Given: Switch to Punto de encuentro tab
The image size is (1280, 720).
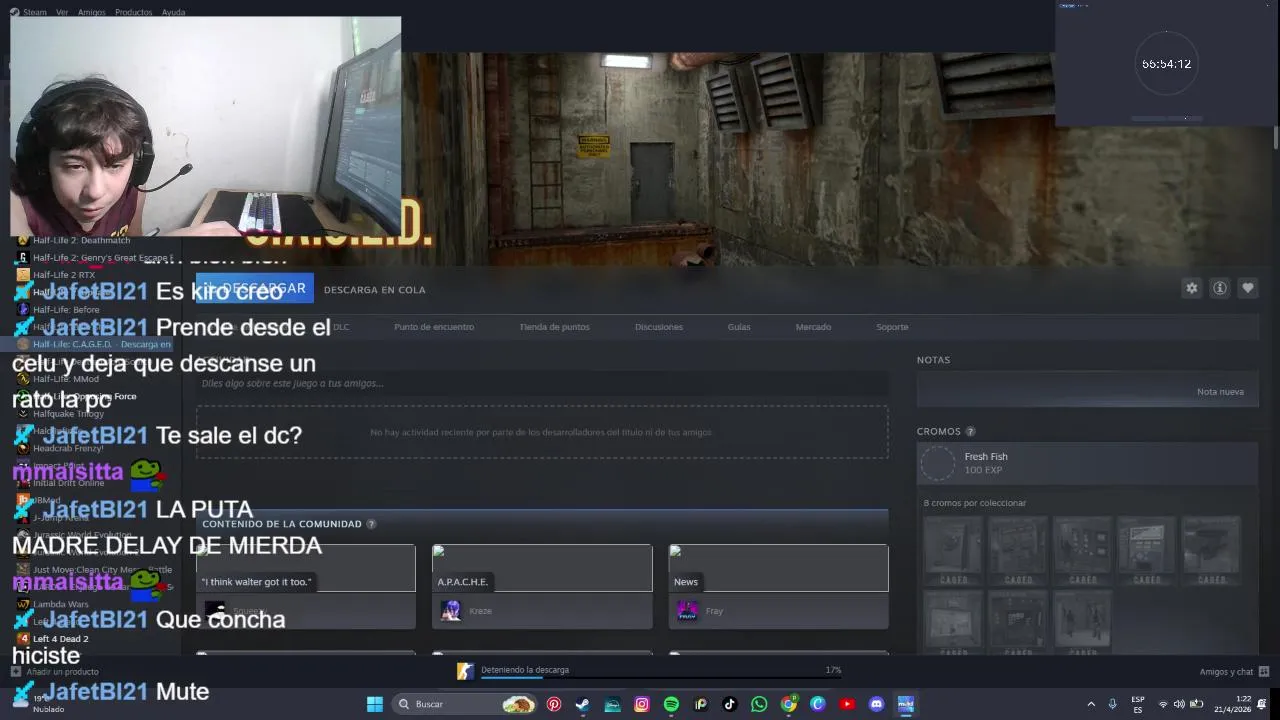Looking at the screenshot, I should click(434, 327).
